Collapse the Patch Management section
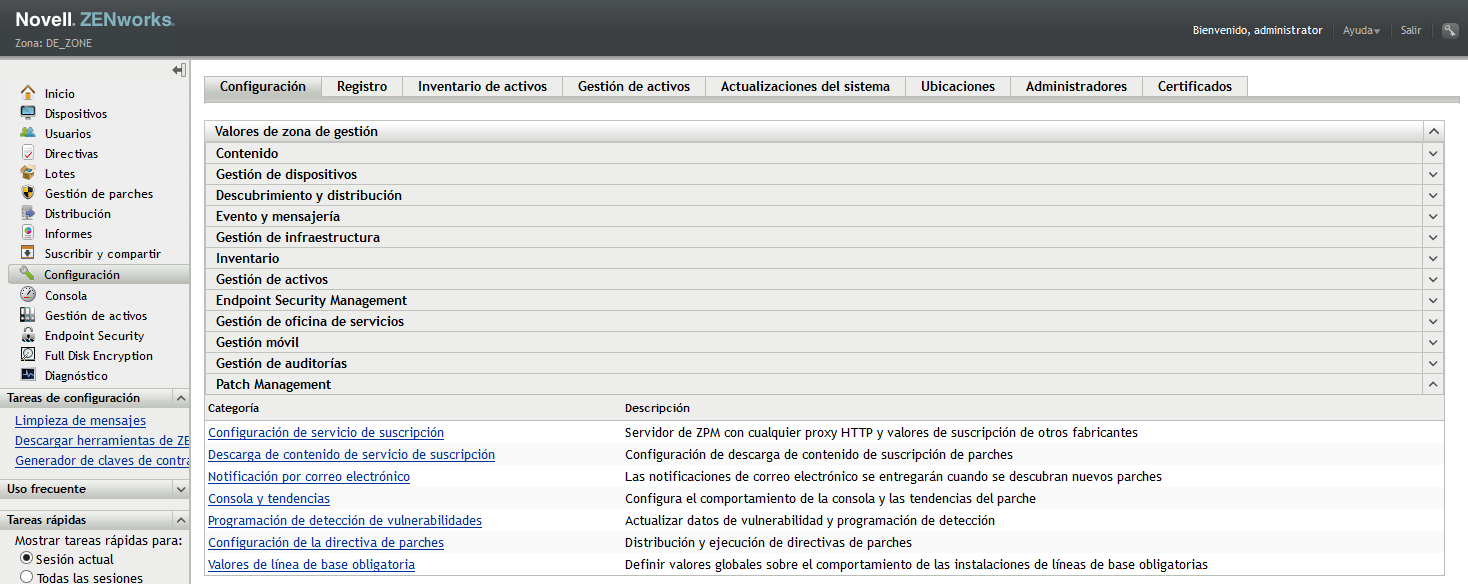The width and height of the screenshot is (1468, 584). tap(1433, 384)
